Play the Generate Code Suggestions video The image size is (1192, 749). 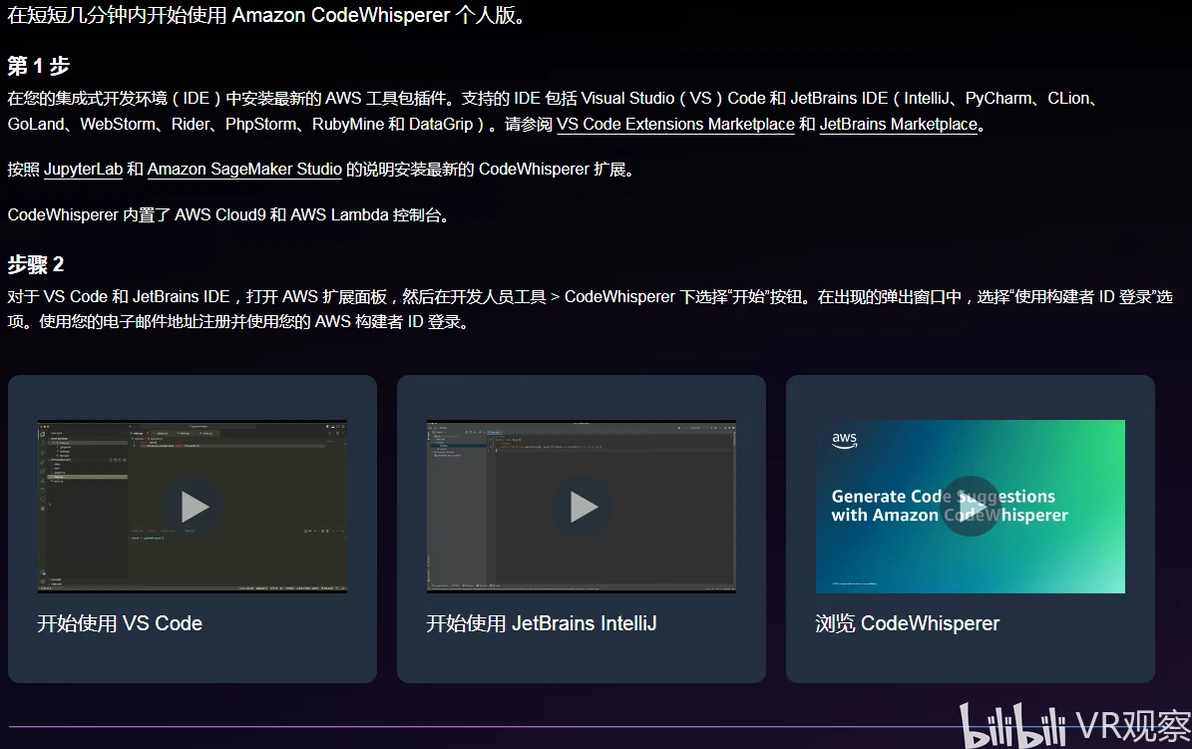point(971,506)
